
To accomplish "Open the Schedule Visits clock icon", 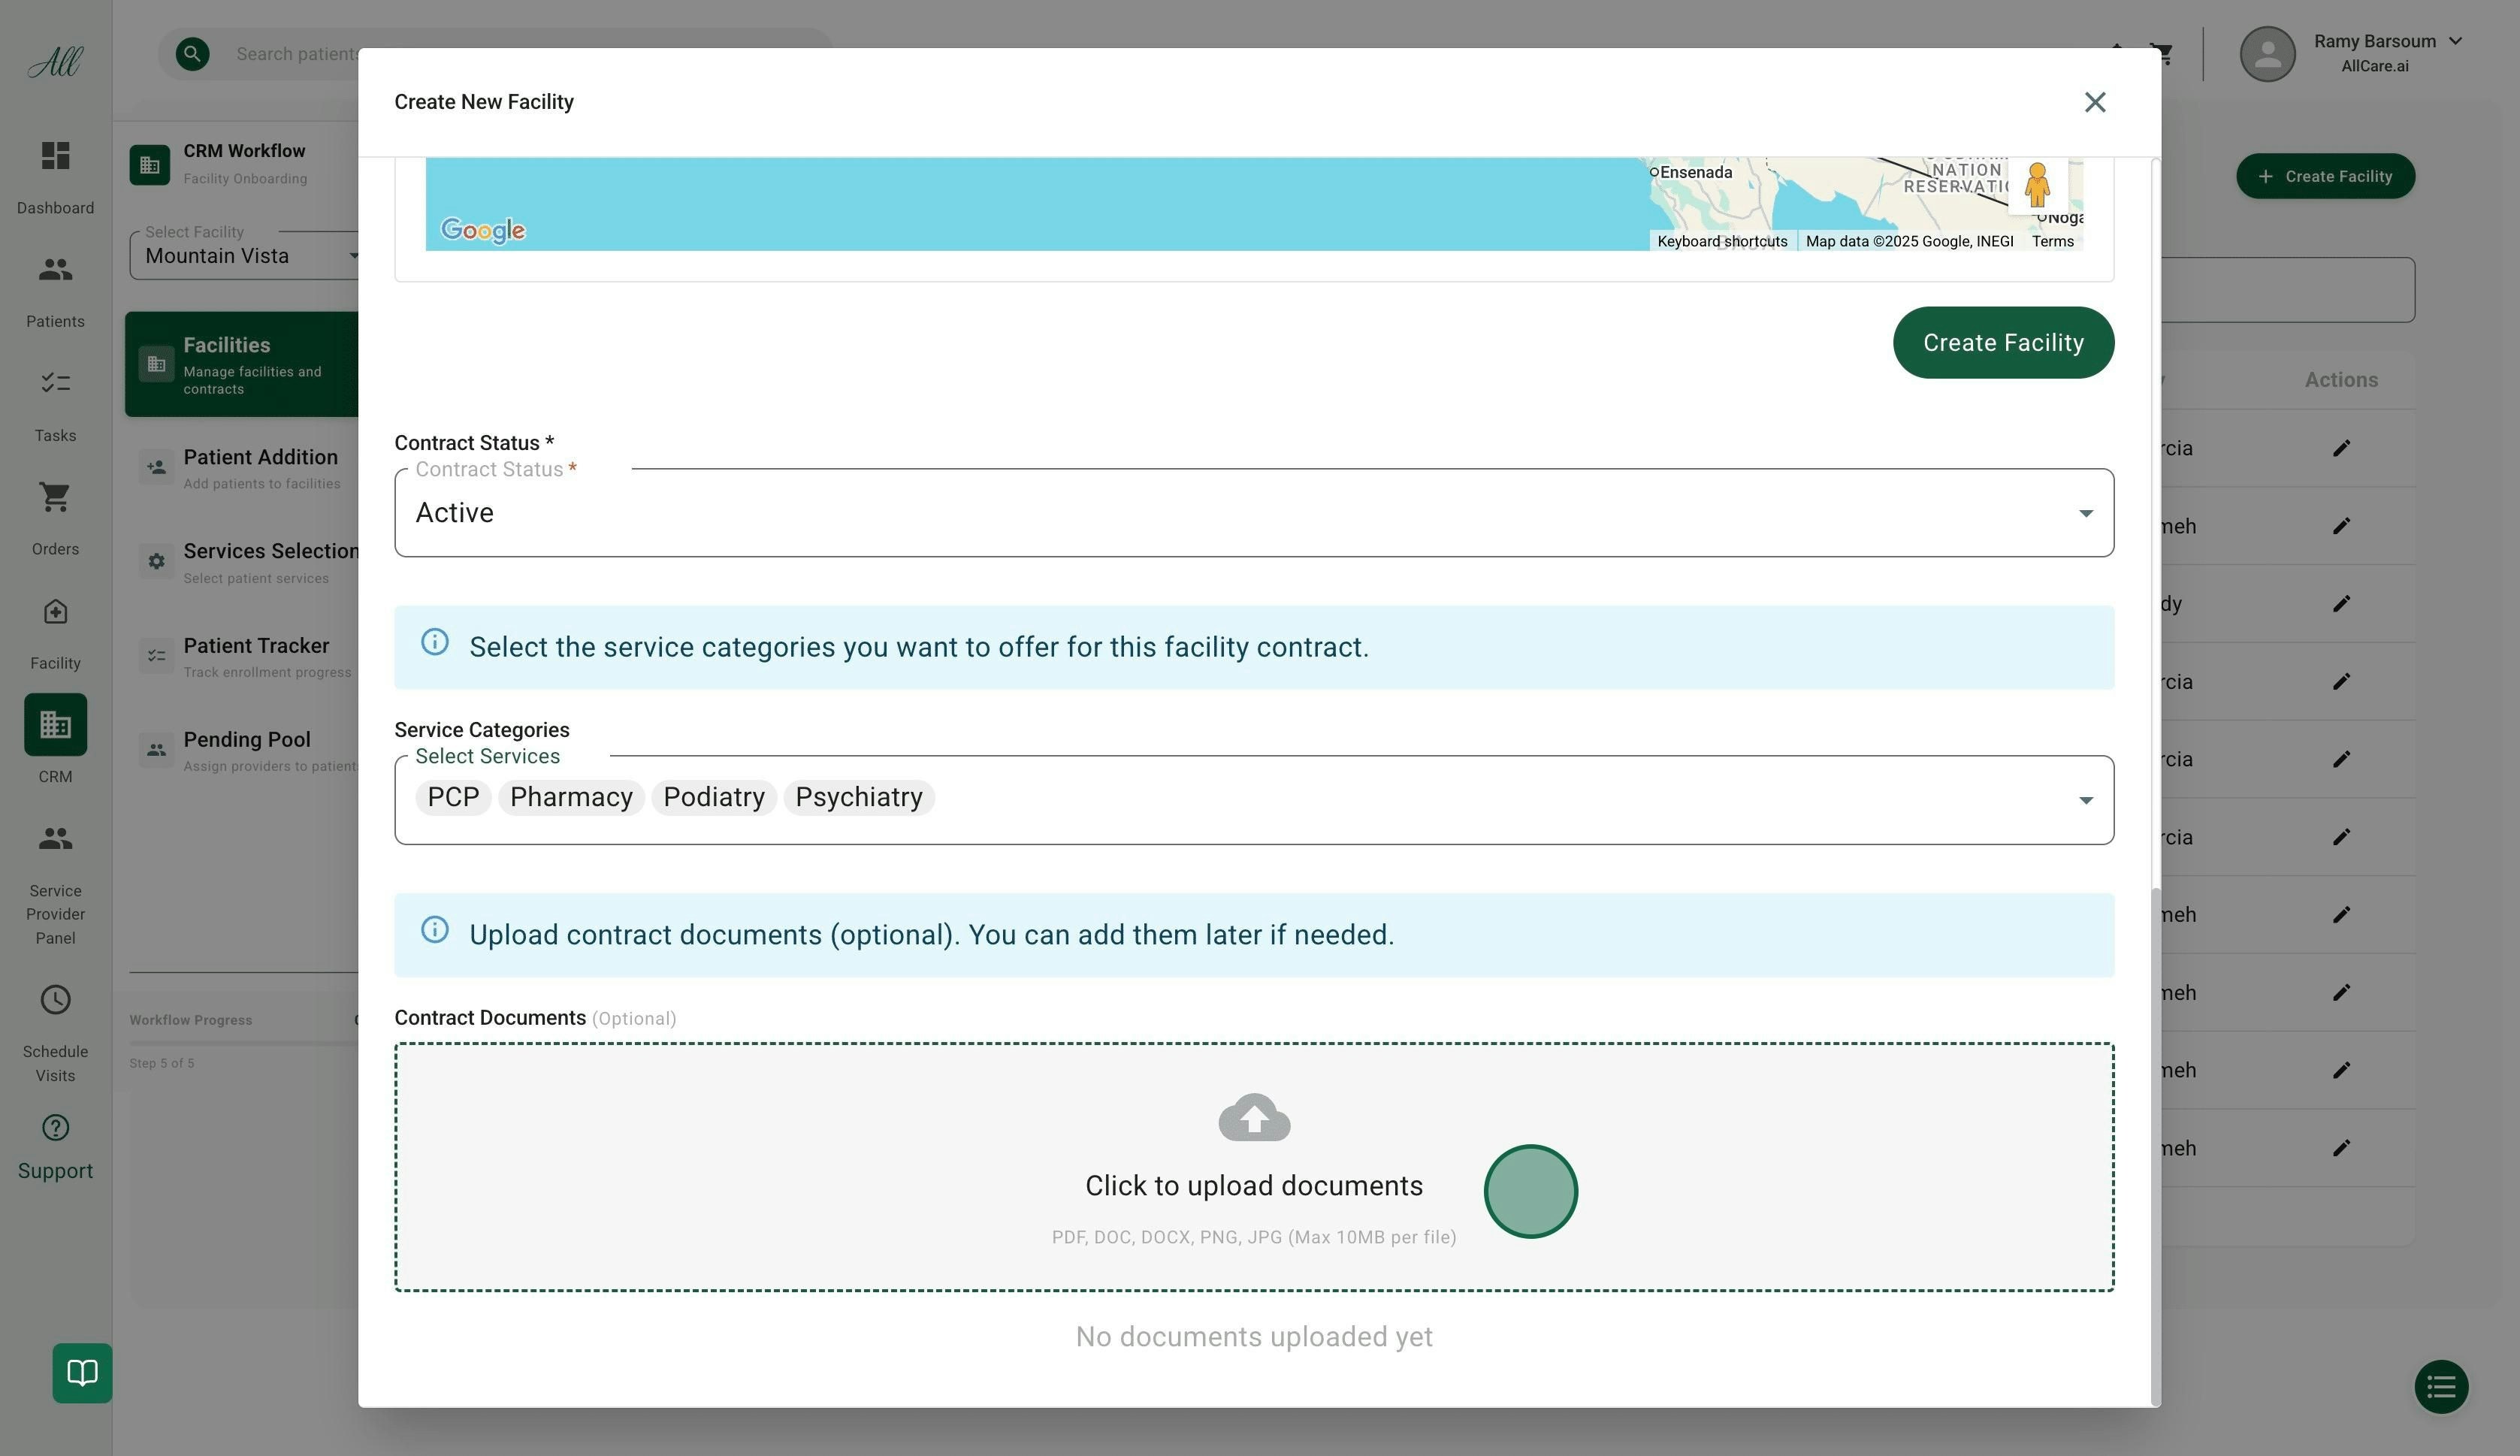I will (x=55, y=1000).
